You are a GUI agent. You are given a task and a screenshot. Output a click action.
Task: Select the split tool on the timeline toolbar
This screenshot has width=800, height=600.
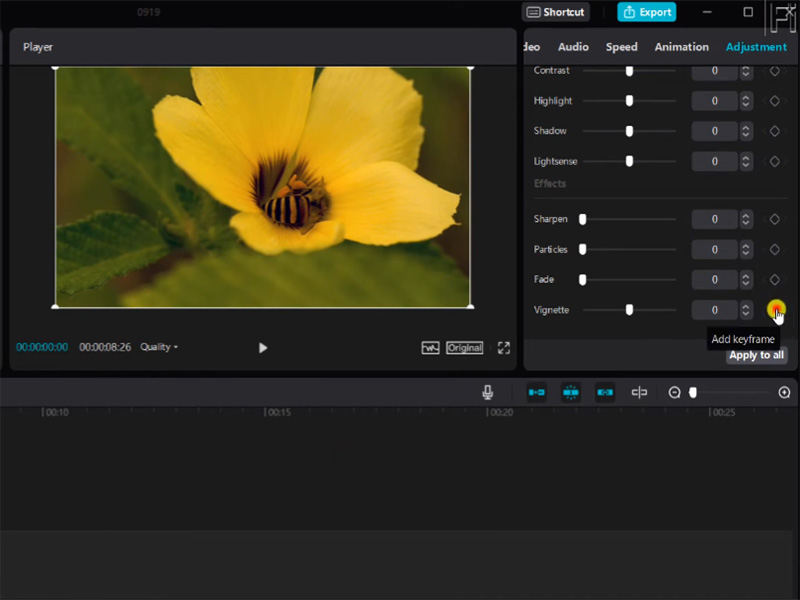pos(639,392)
